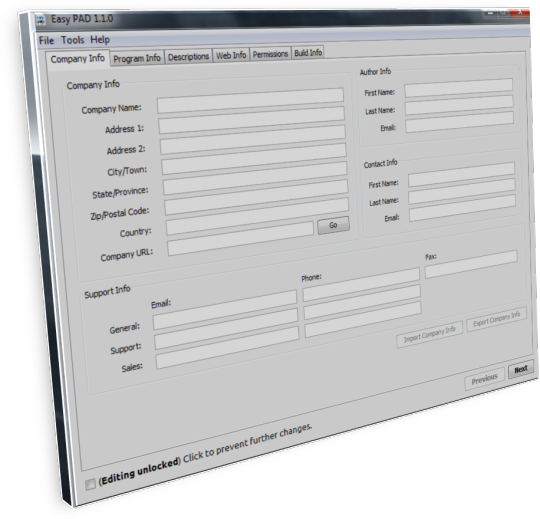Switch to the Web Info tab
540x519 pixels.
tap(231, 55)
